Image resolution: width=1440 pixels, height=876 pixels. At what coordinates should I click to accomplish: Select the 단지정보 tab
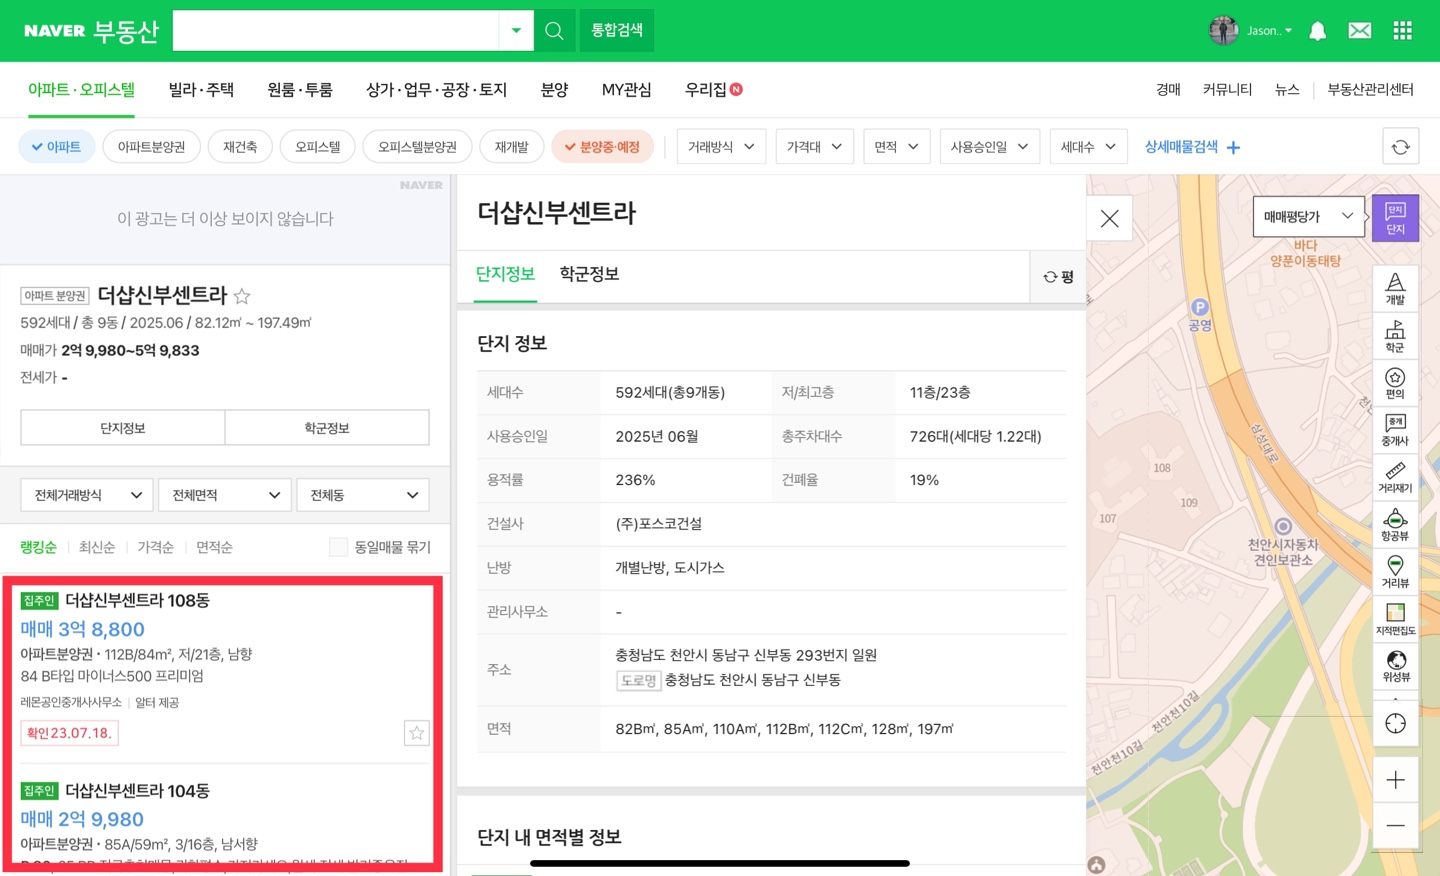pos(505,274)
